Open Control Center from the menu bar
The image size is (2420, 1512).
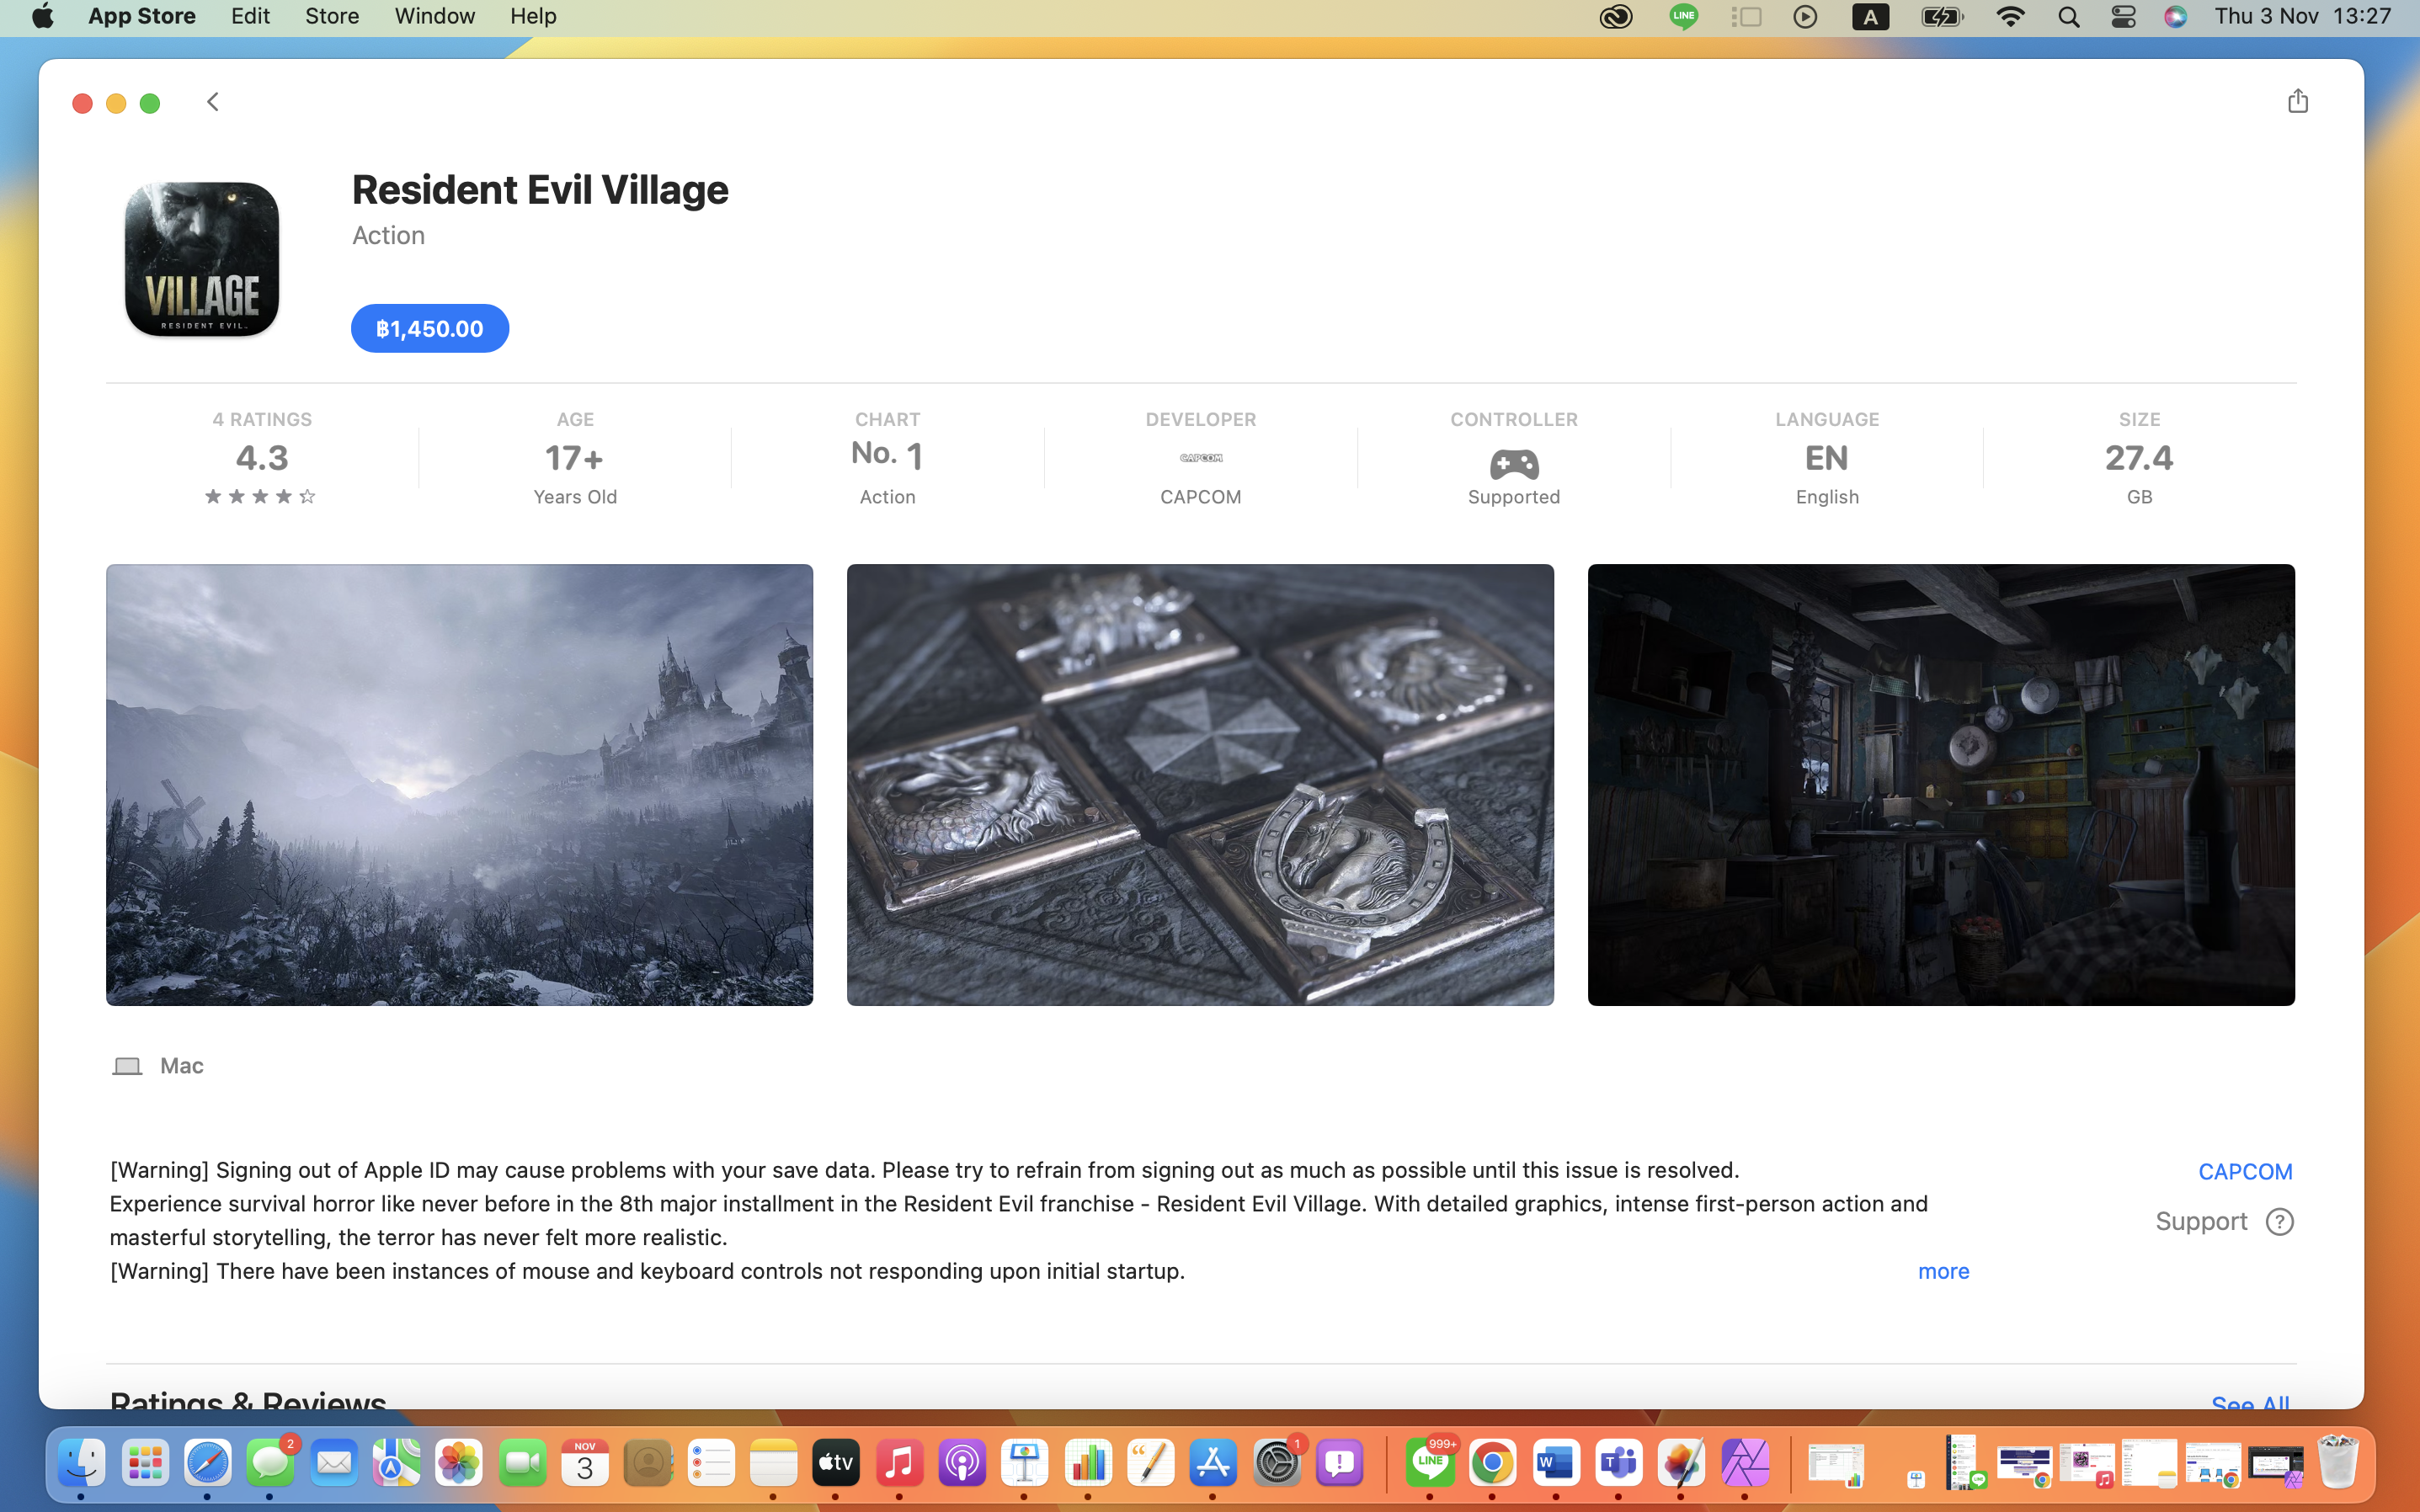tap(2122, 17)
